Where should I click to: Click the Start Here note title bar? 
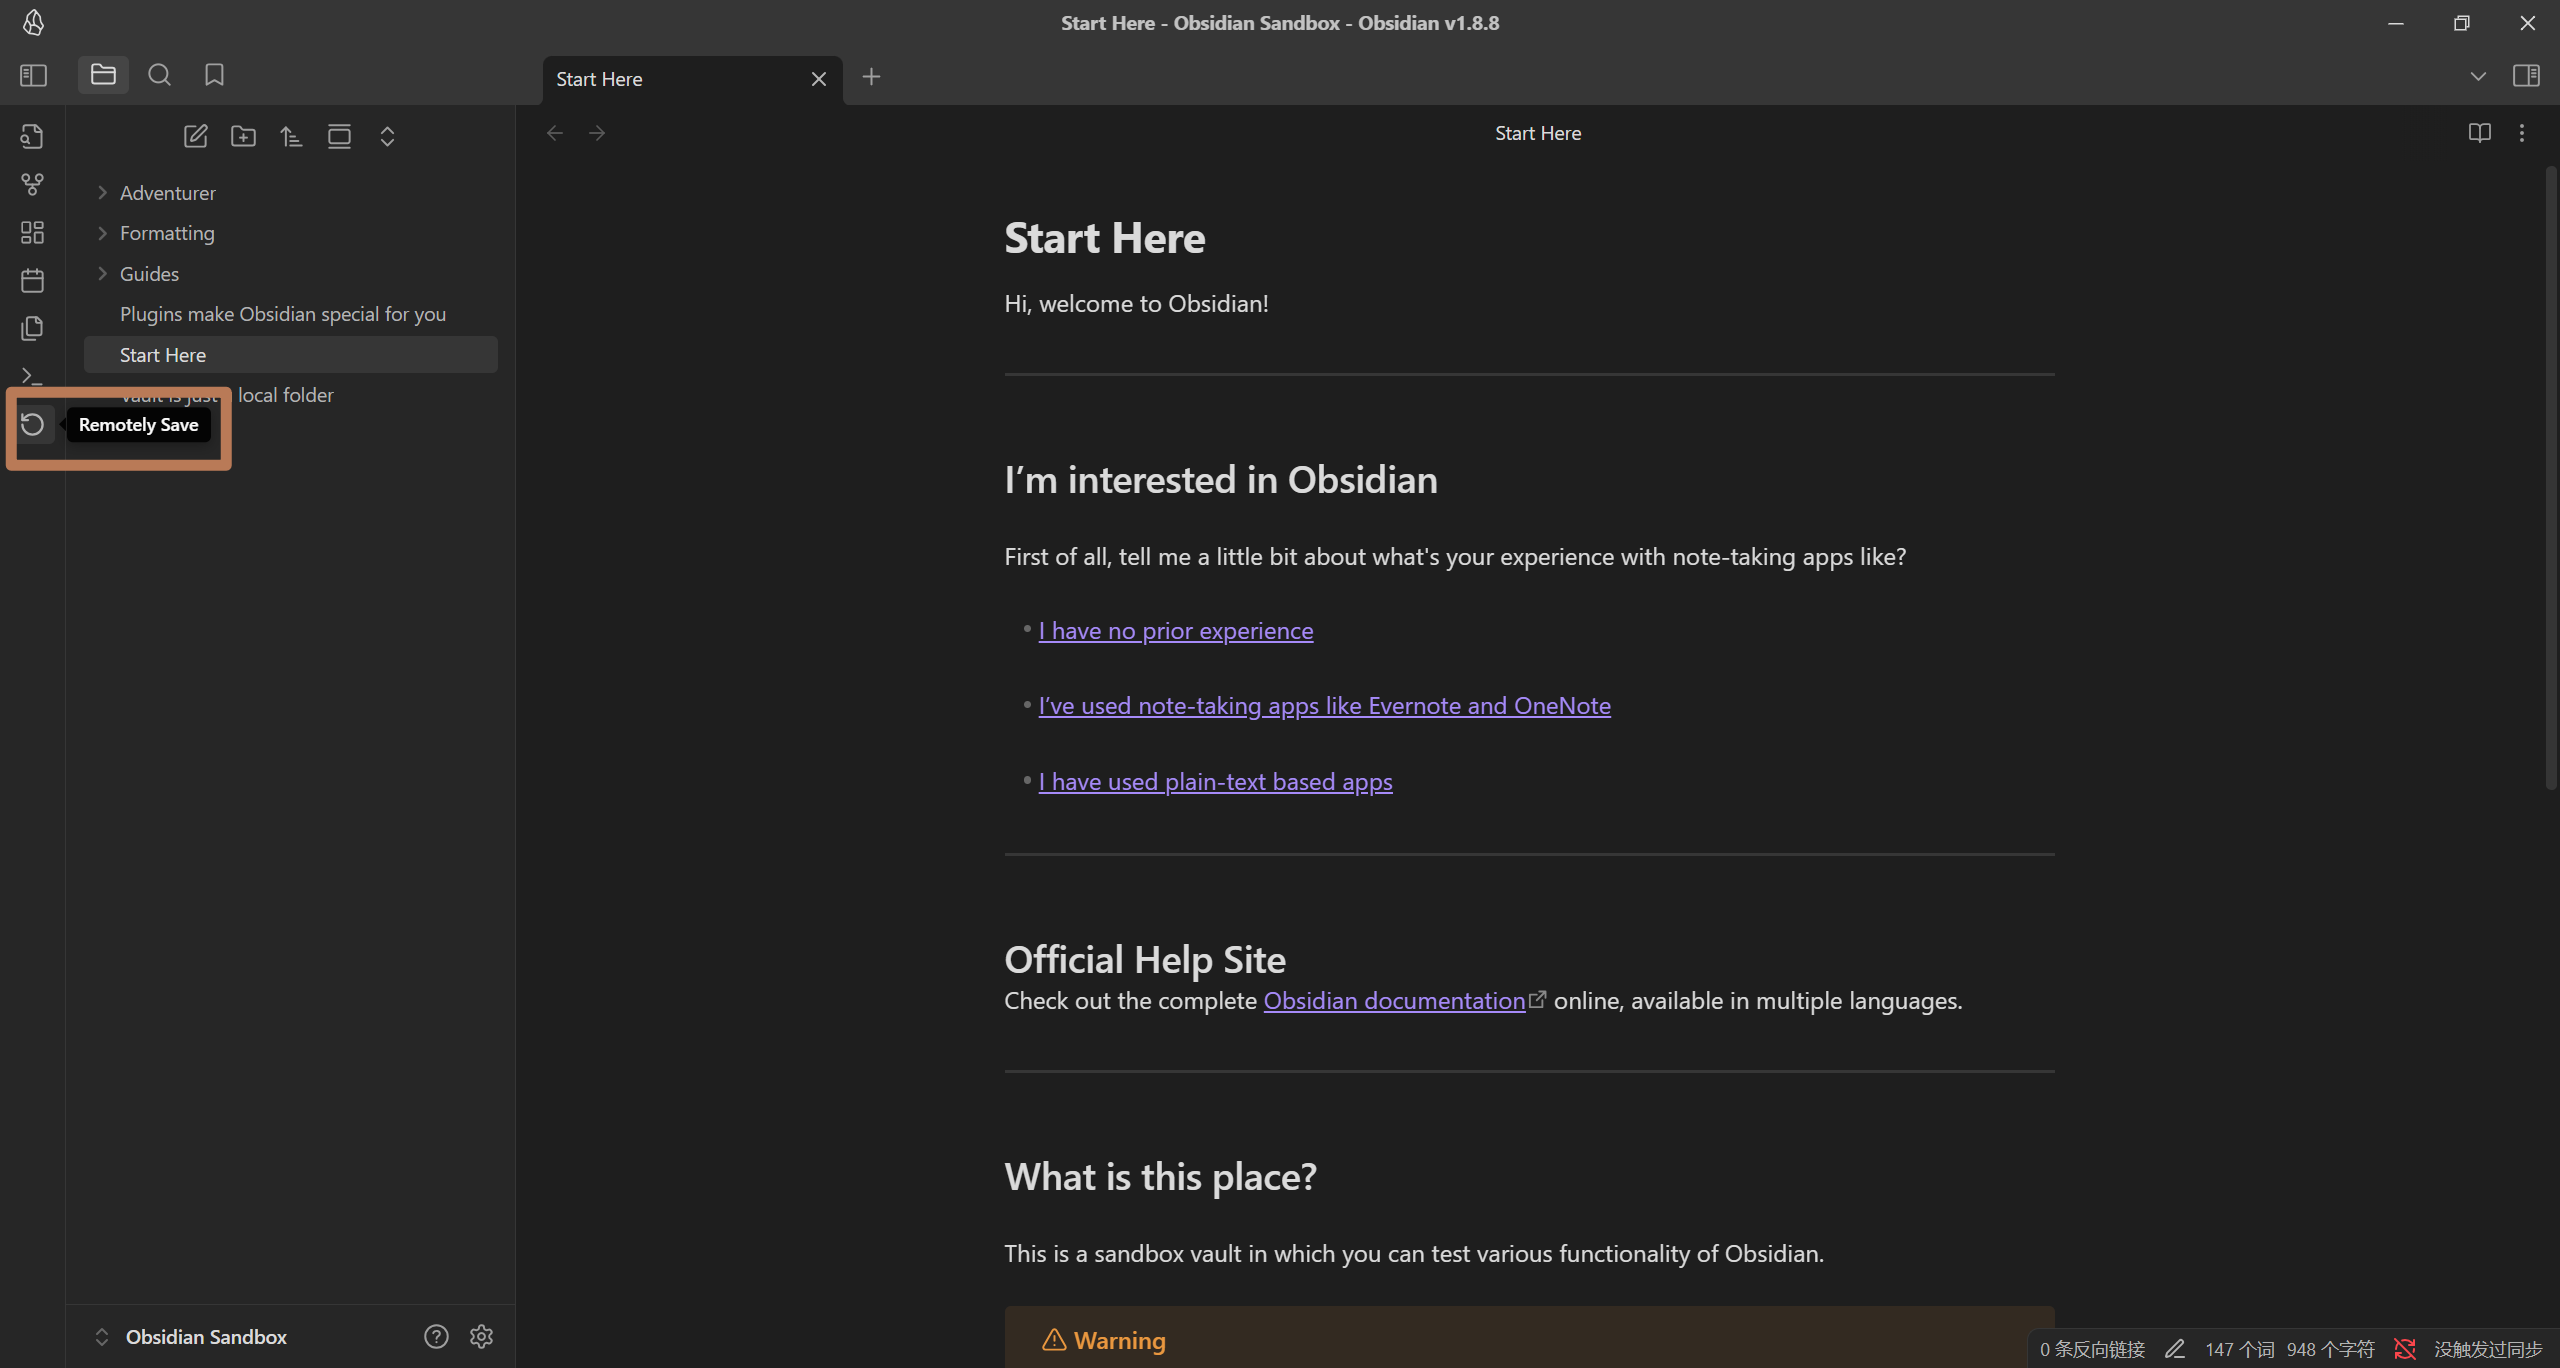tap(1538, 133)
